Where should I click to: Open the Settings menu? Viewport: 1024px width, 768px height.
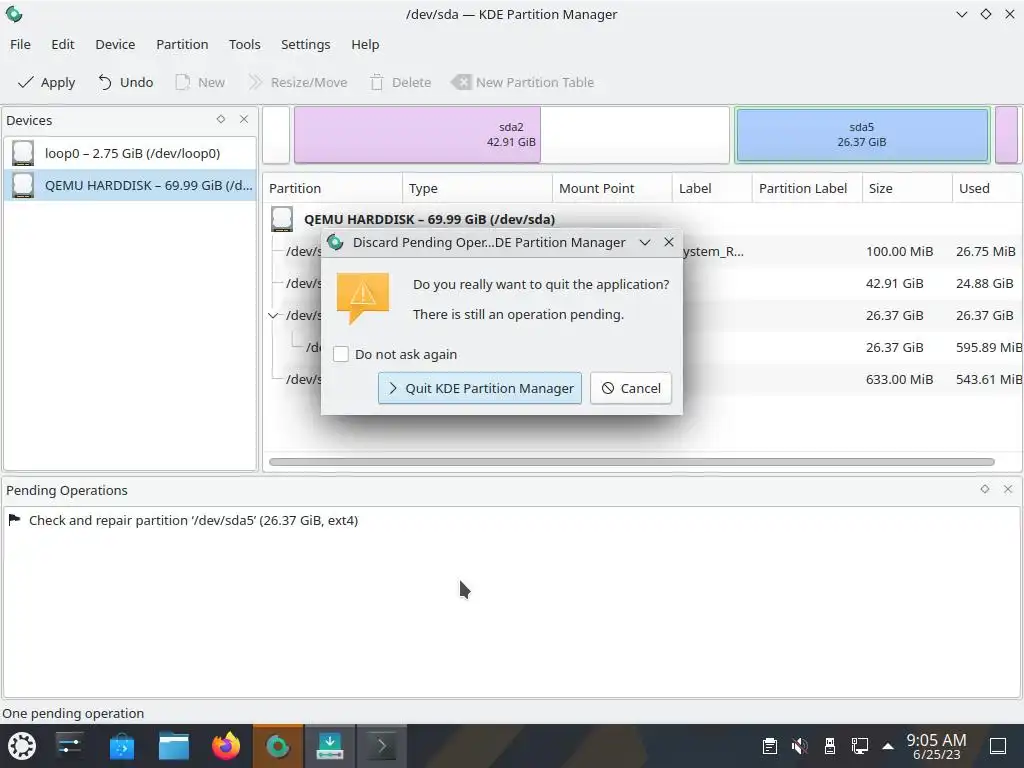coord(306,44)
